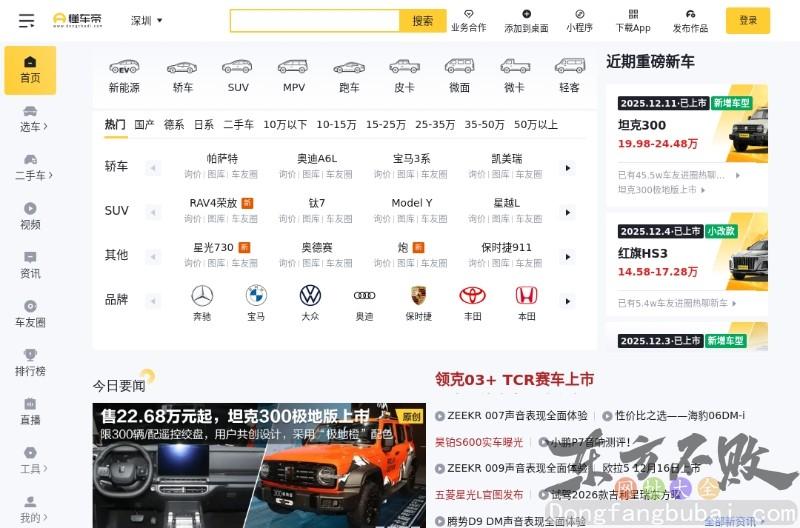800x528 pixels.
Task: Open the RAV4荣放 car link
Action: click(213, 203)
